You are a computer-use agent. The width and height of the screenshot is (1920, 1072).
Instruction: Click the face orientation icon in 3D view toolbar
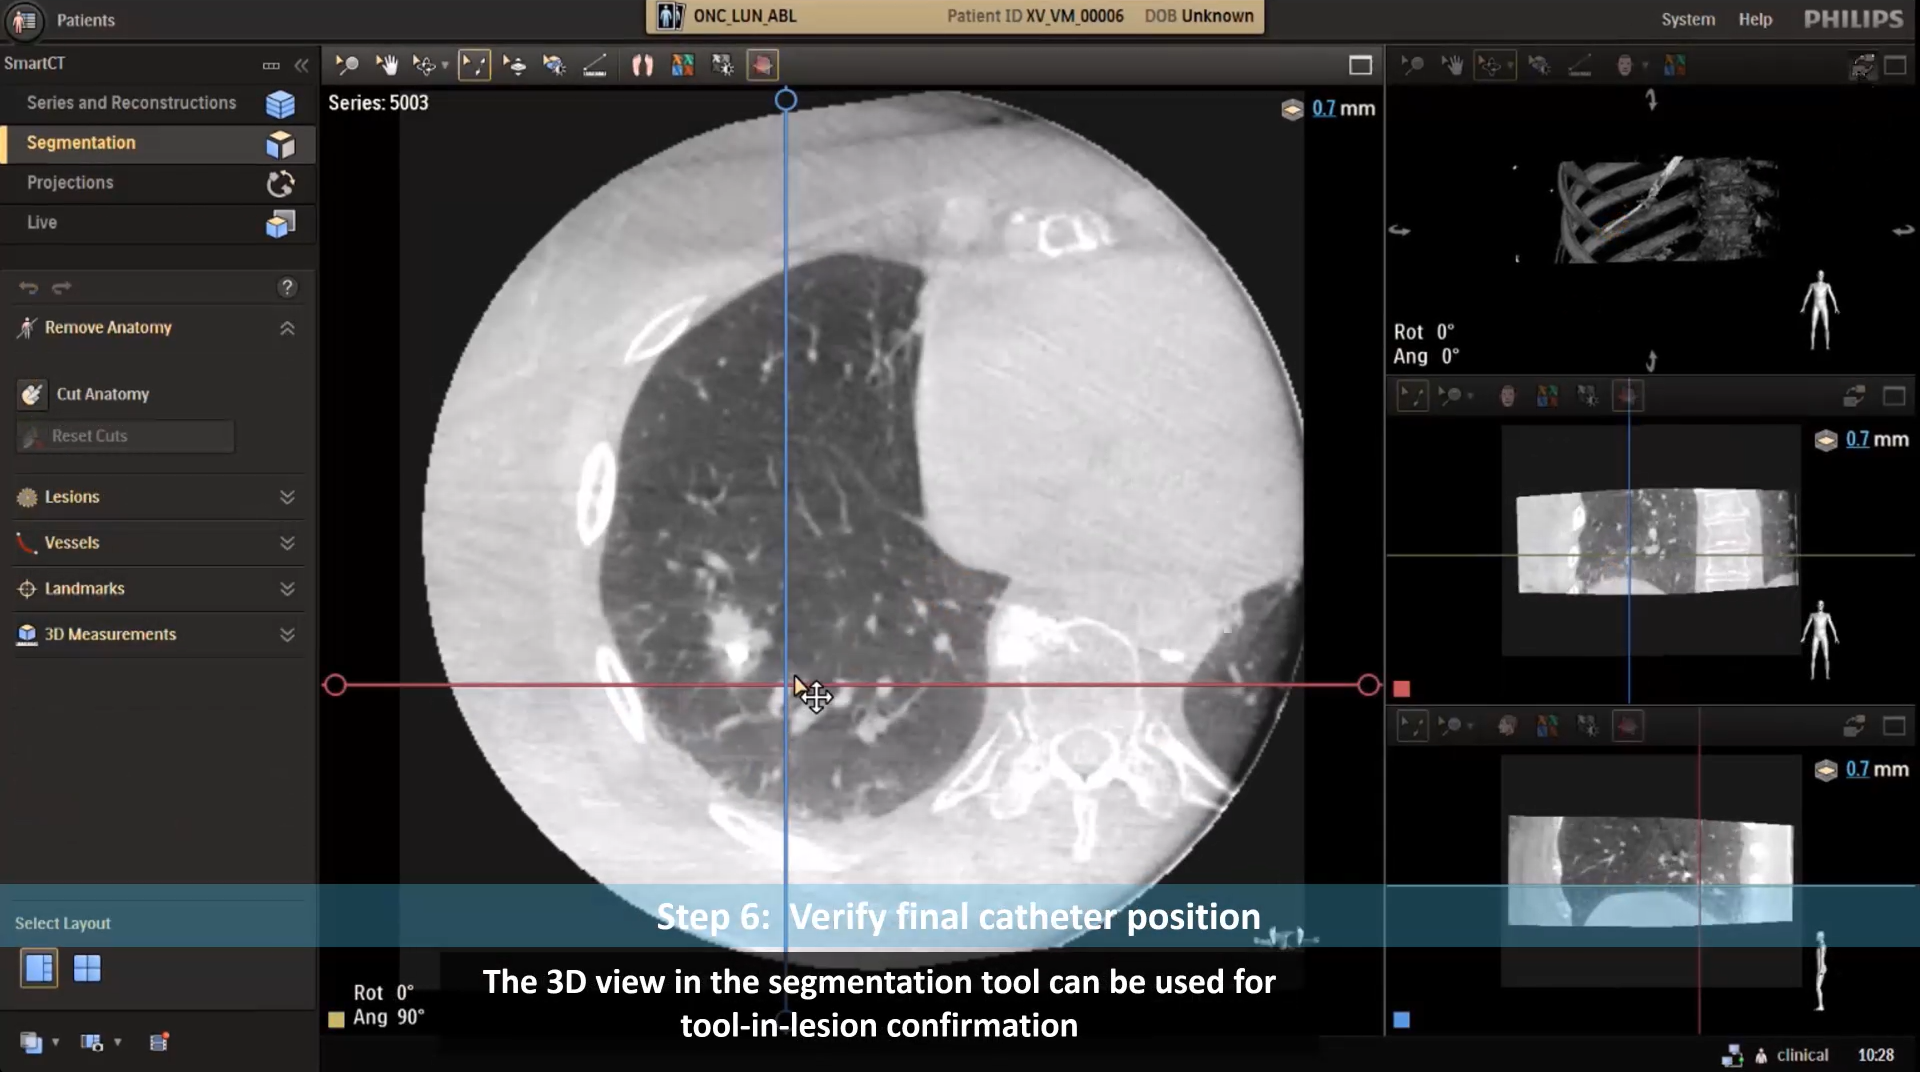click(x=1624, y=66)
